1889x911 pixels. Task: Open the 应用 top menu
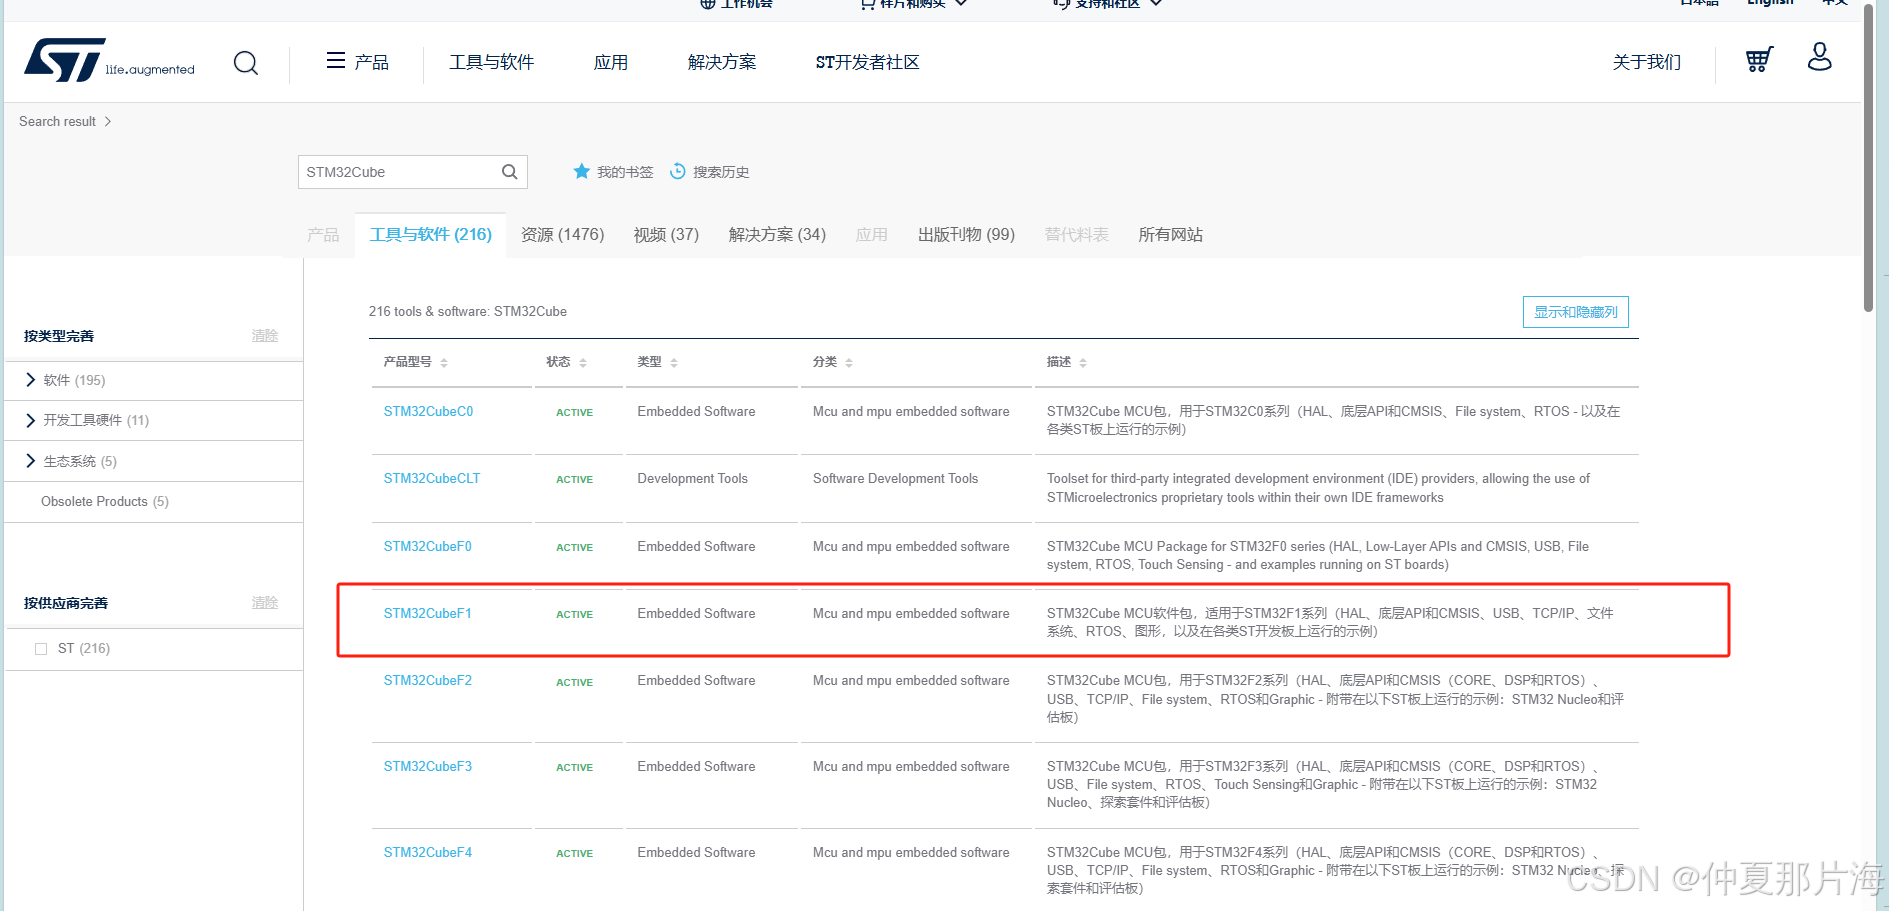[610, 62]
